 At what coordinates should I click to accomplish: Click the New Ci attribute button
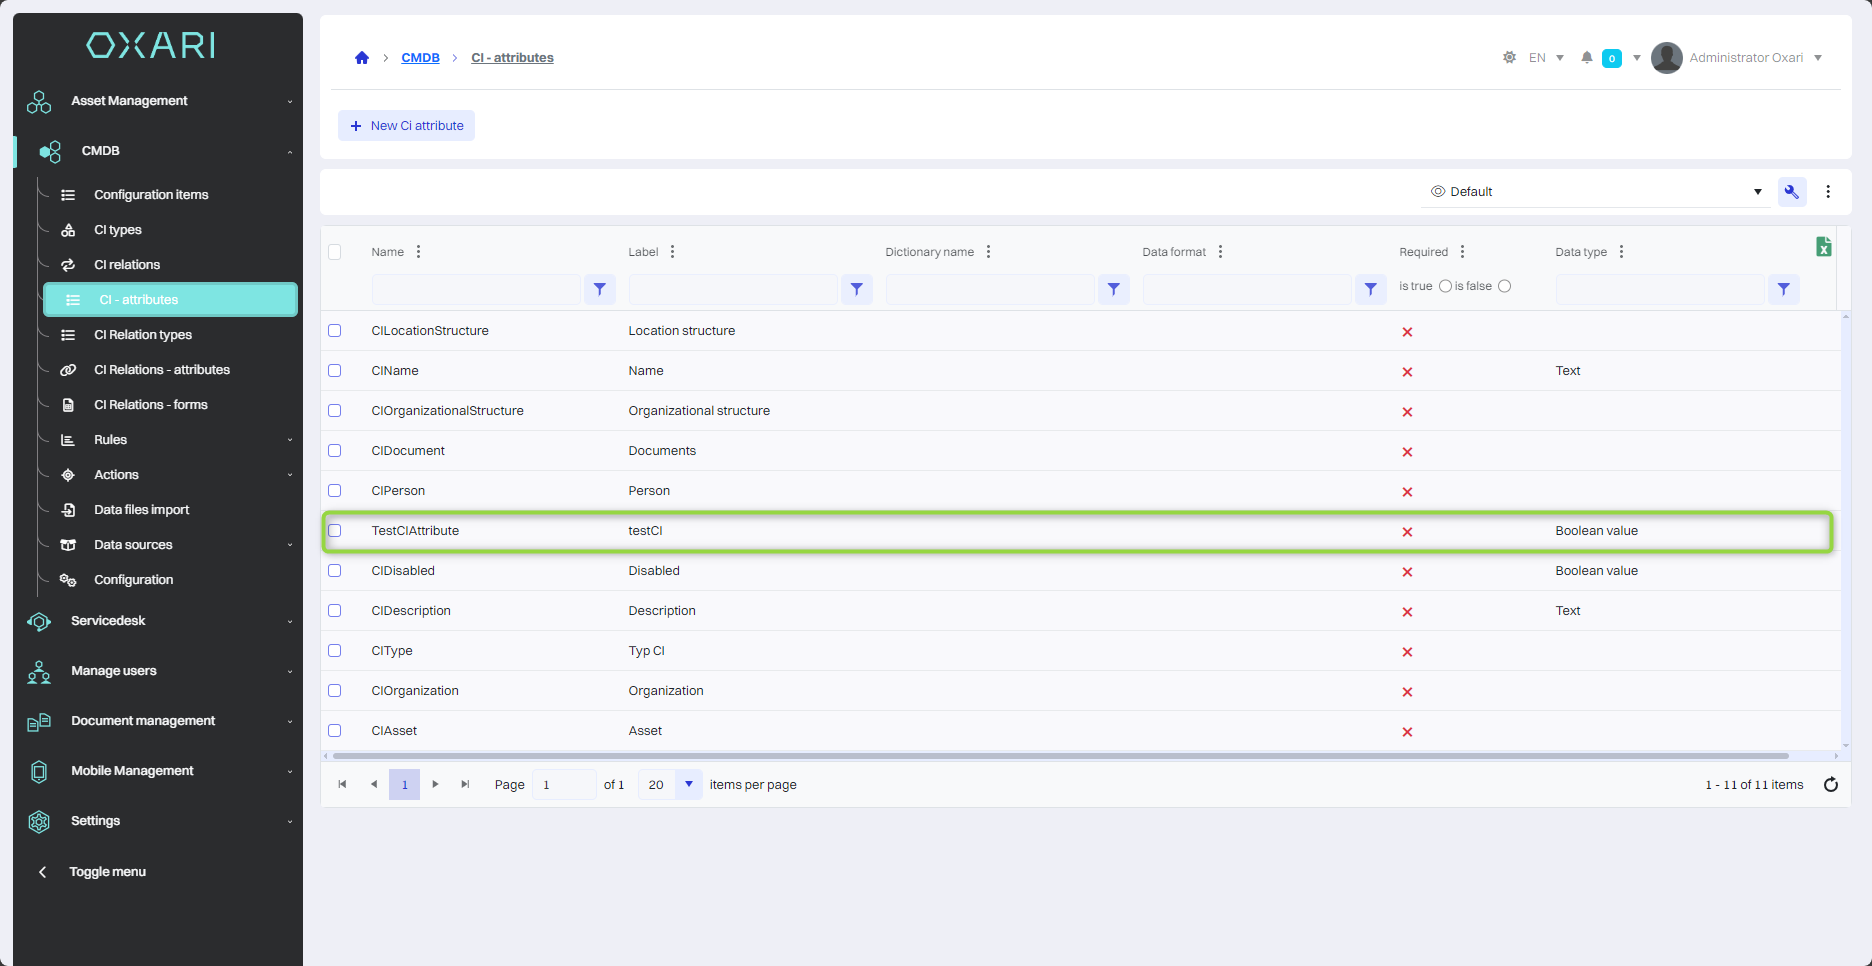406,126
